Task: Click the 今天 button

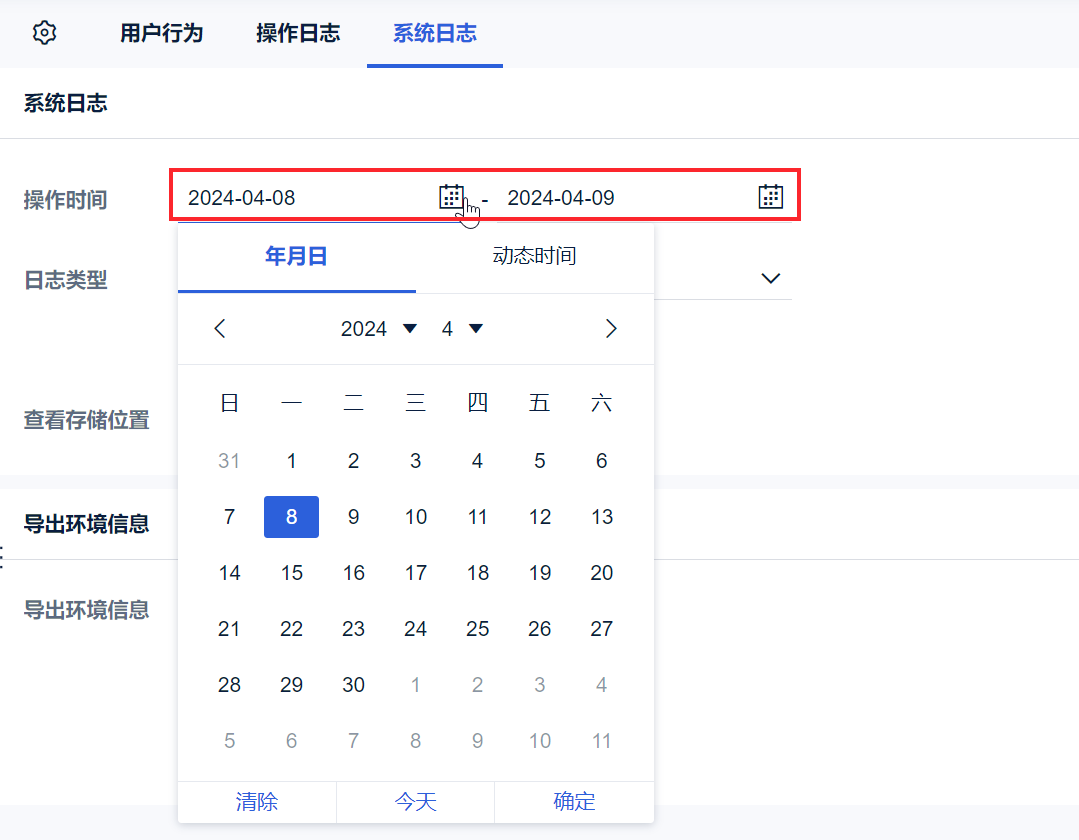Action: [415, 801]
